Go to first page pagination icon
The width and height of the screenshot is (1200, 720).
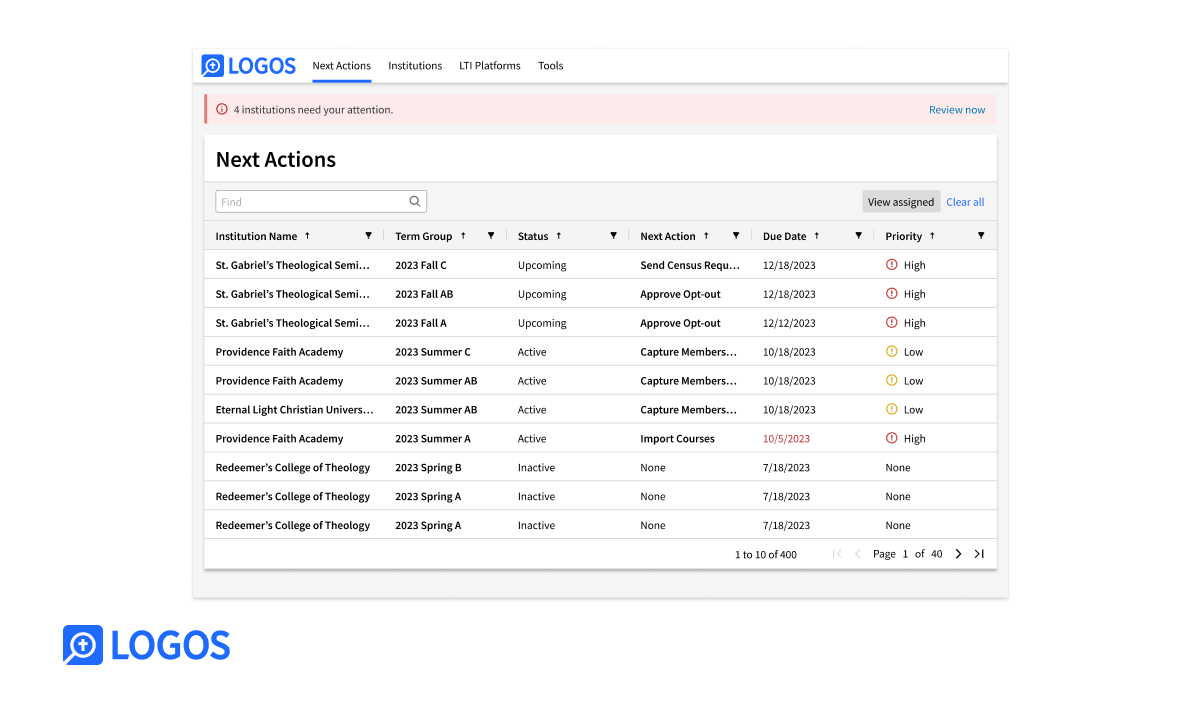click(837, 554)
